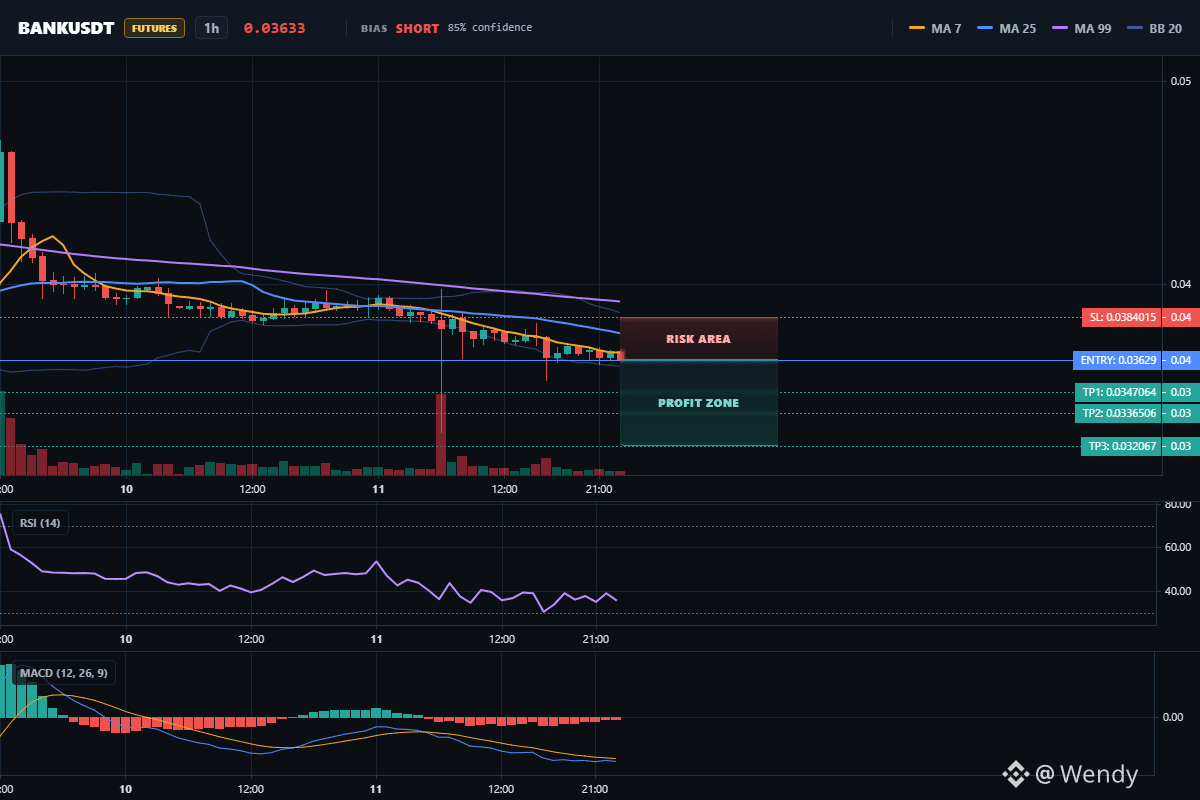Toggle the BB 20 legend entry
This screenshot has width=1200, height=800.
point(1154,28)
